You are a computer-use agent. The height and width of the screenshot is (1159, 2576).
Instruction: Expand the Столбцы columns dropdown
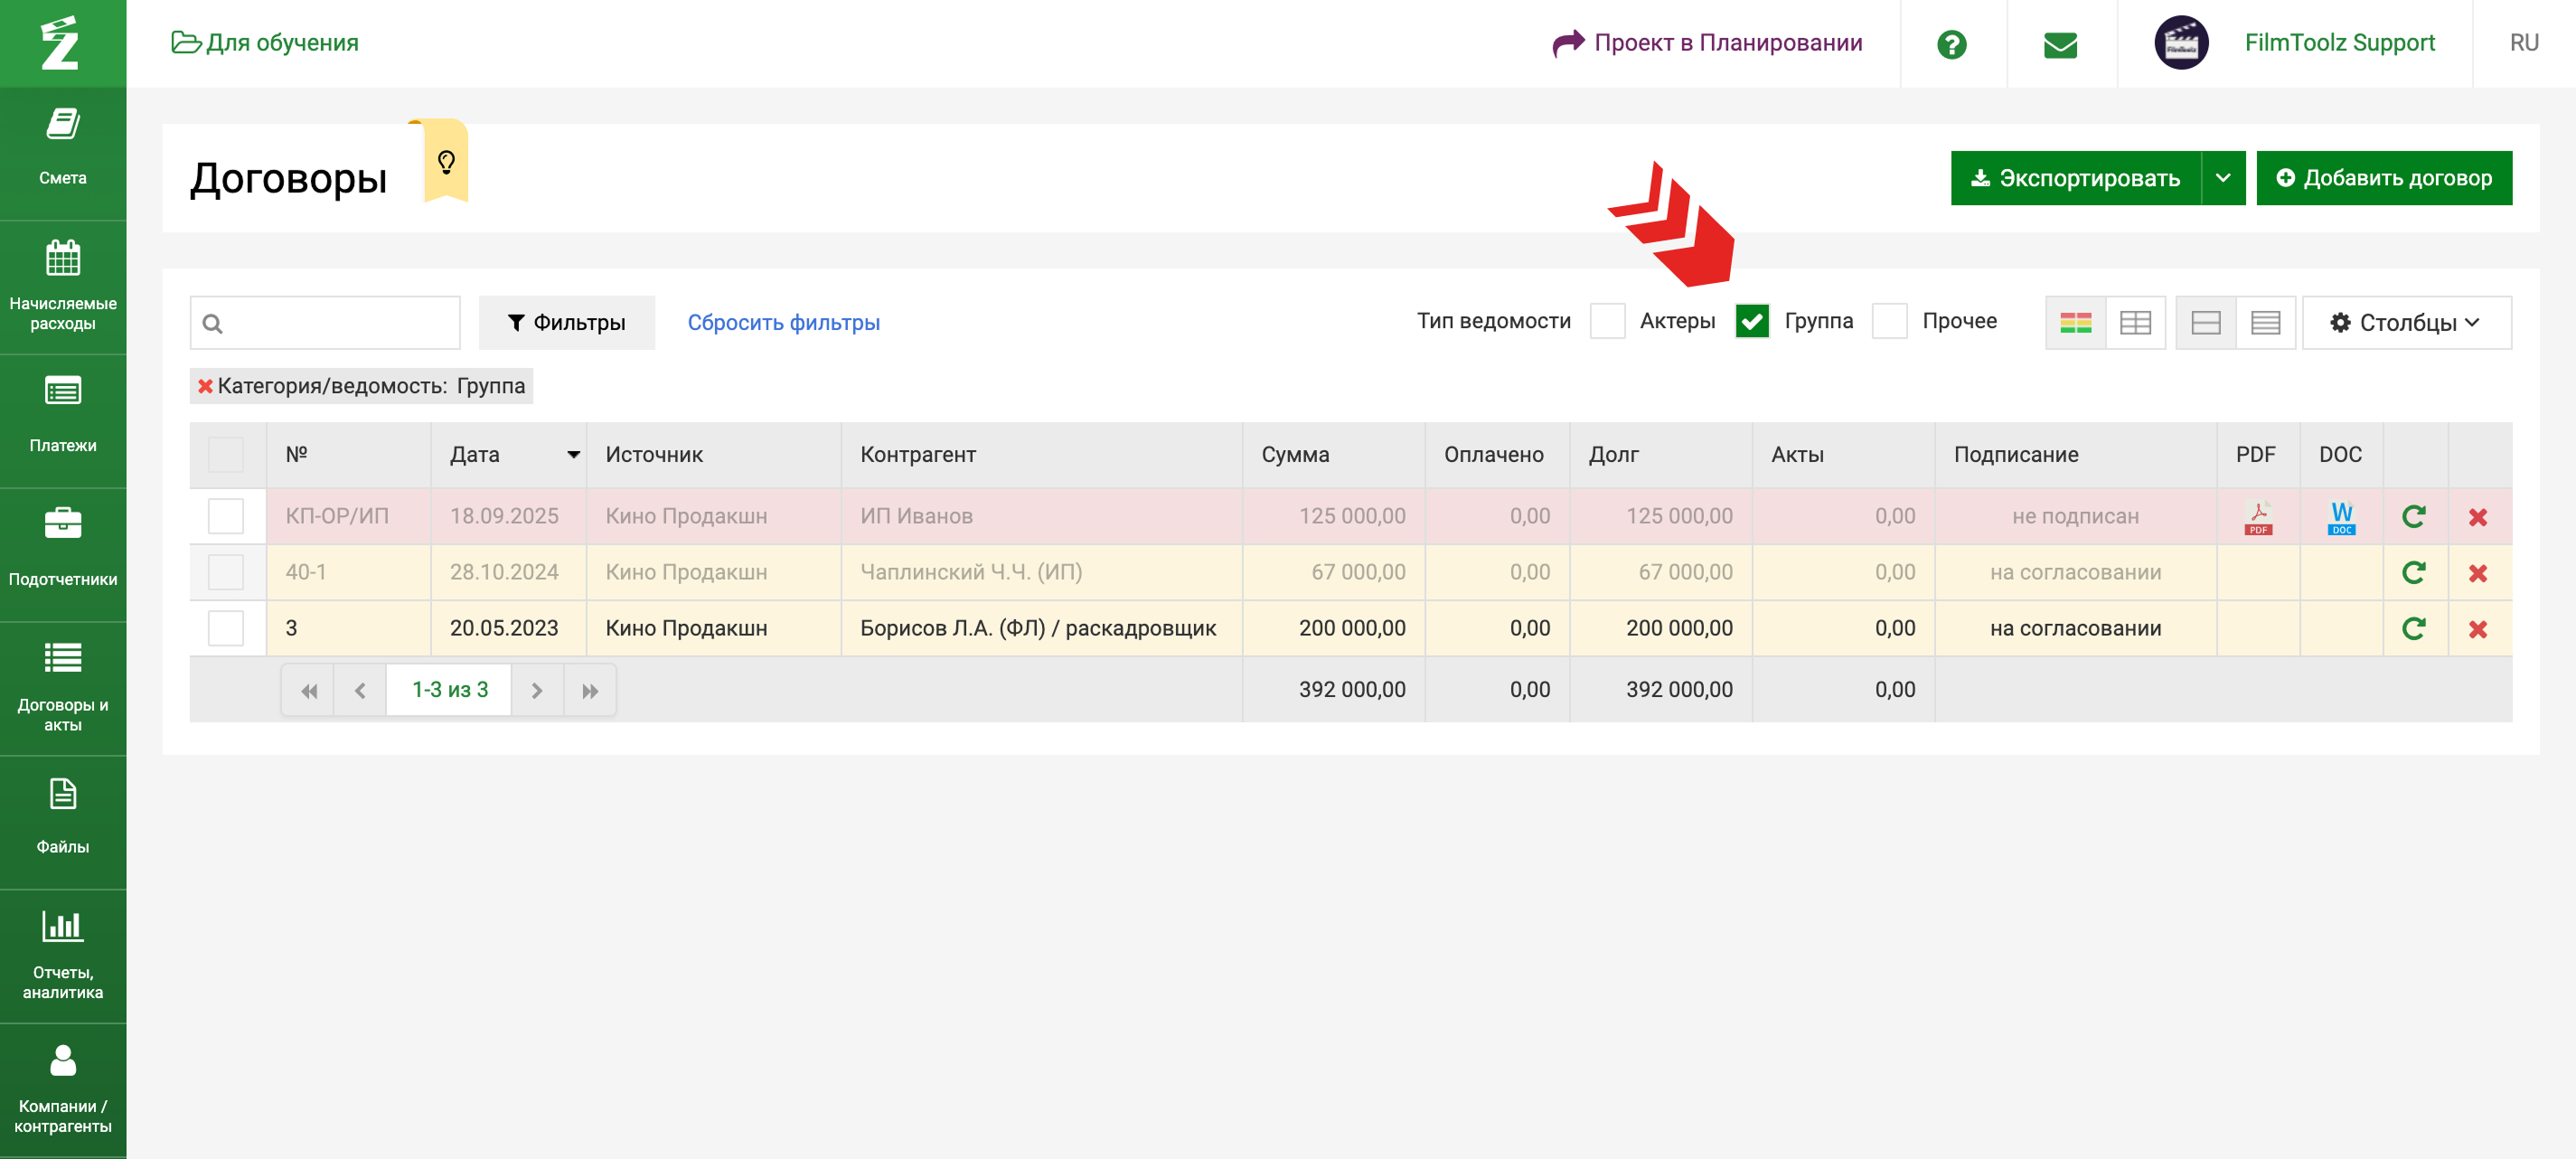pyautogui.click(x=2405, y=323)
